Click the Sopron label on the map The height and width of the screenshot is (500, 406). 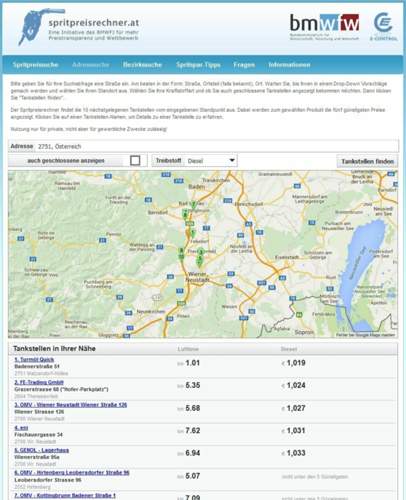[x=304, y=332]
